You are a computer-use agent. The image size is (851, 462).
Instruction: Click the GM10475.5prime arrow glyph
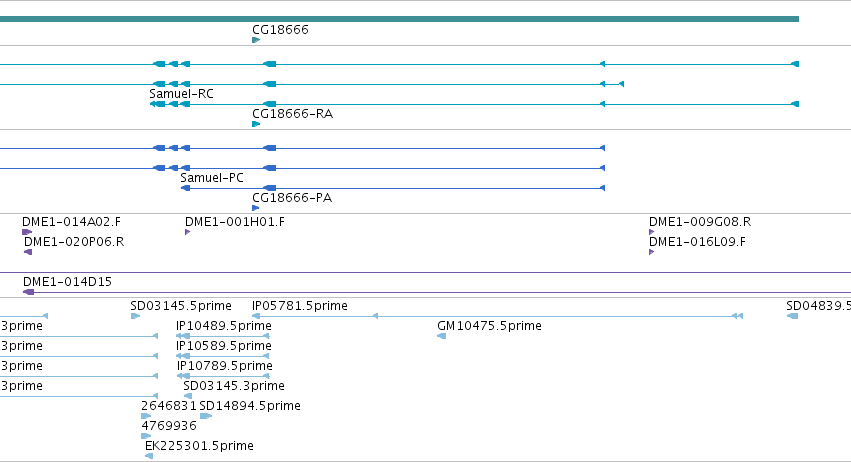click(x=441, y=336)
